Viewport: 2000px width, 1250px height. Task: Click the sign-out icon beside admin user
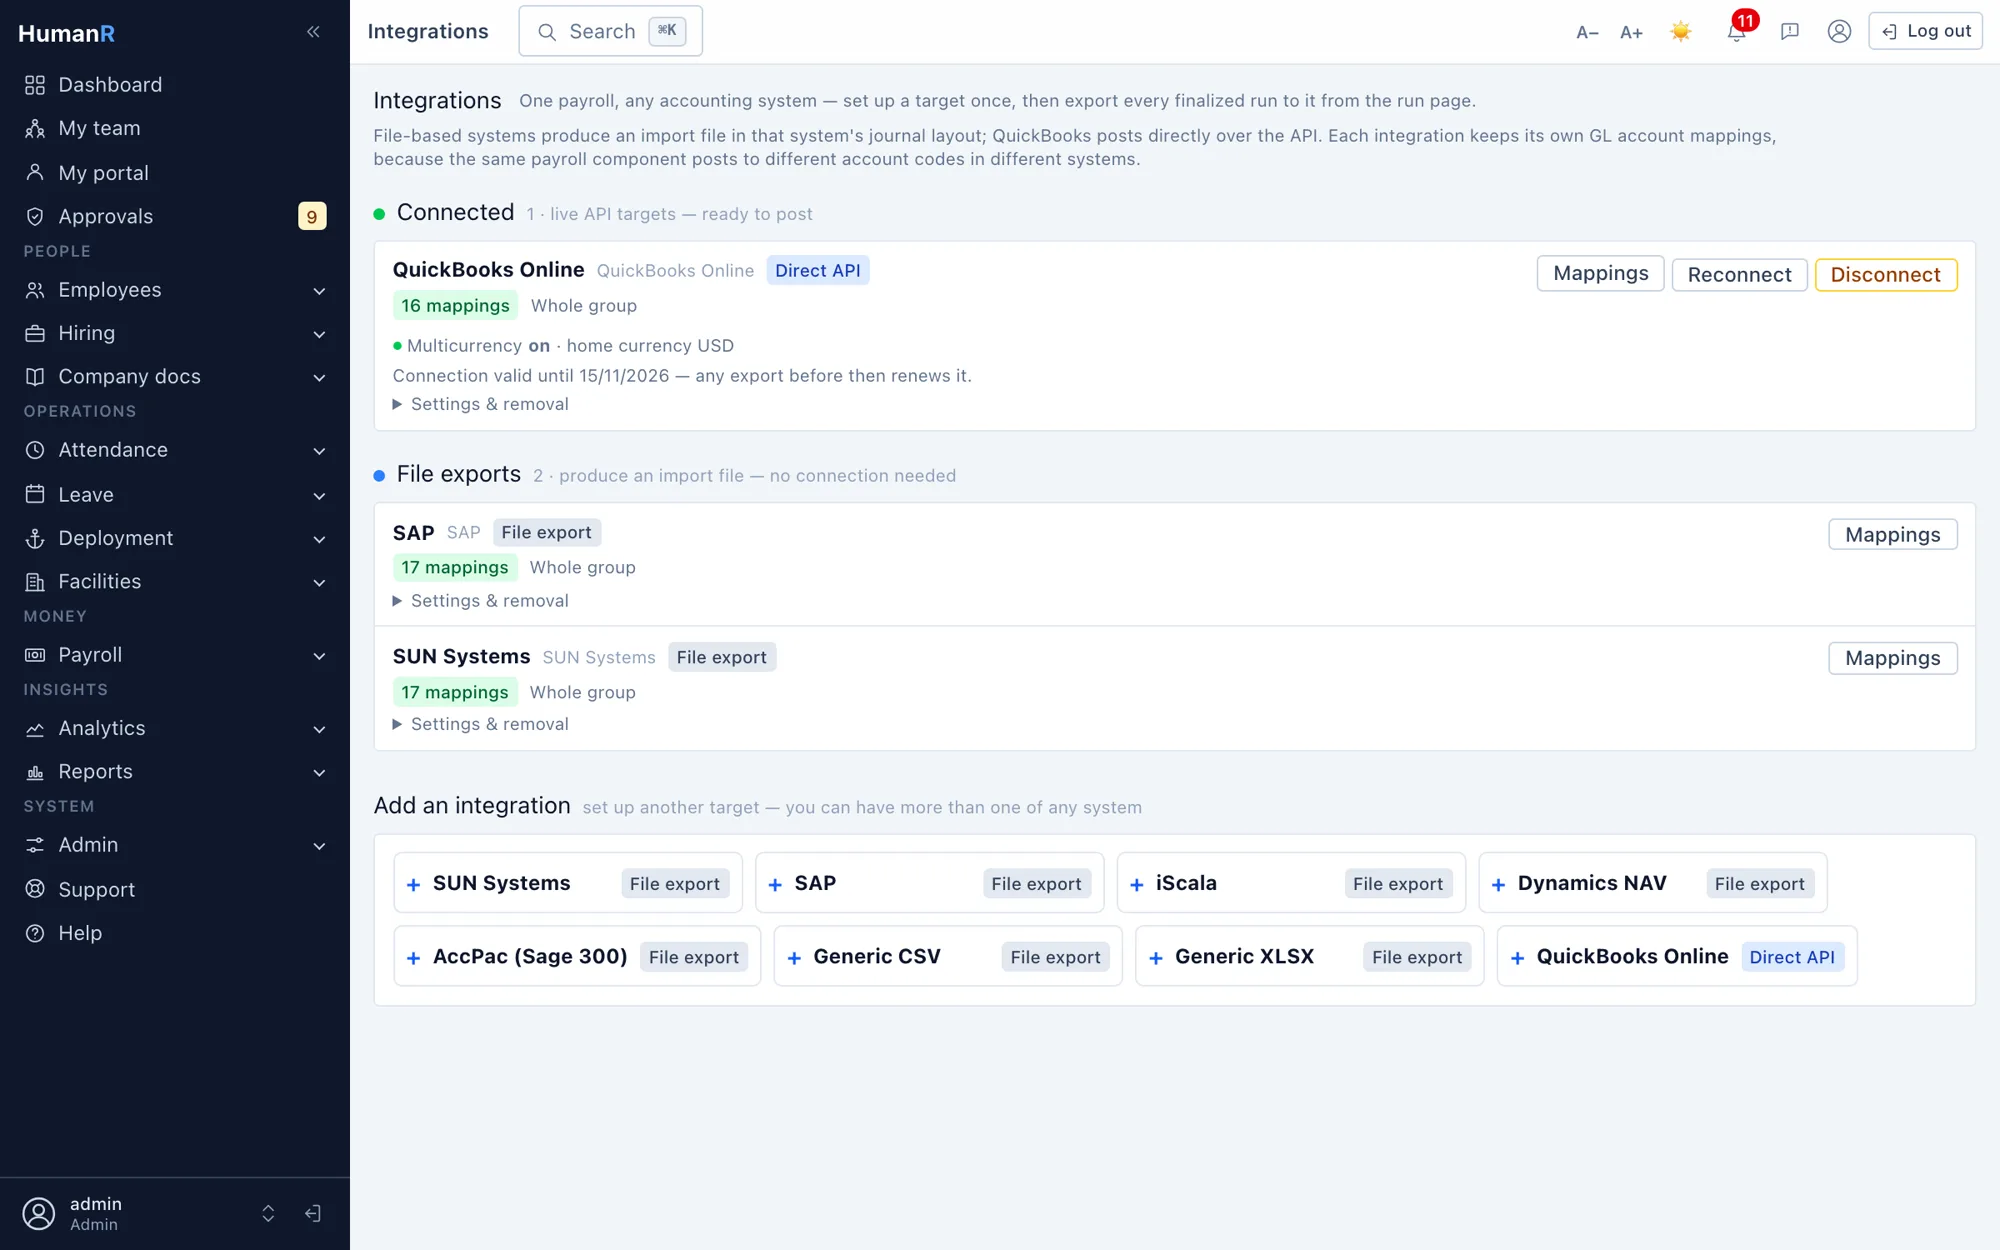pyautogui.click(x=313, y=1213)
